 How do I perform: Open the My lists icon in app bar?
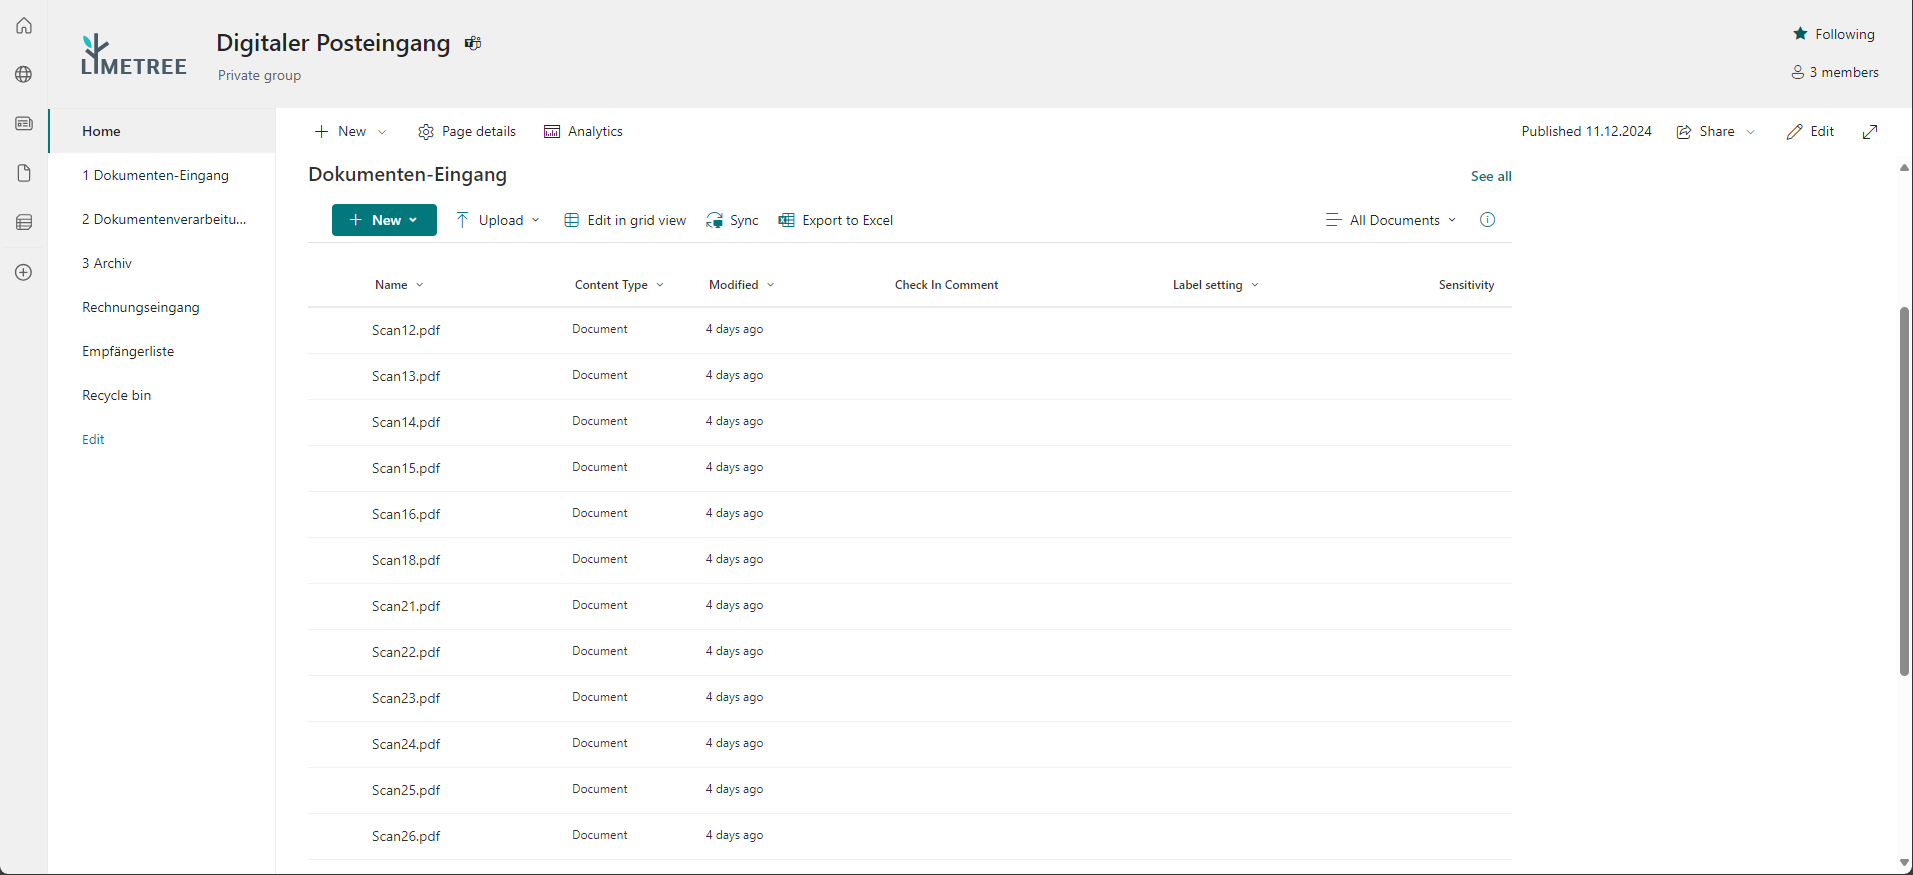point(24,222)
